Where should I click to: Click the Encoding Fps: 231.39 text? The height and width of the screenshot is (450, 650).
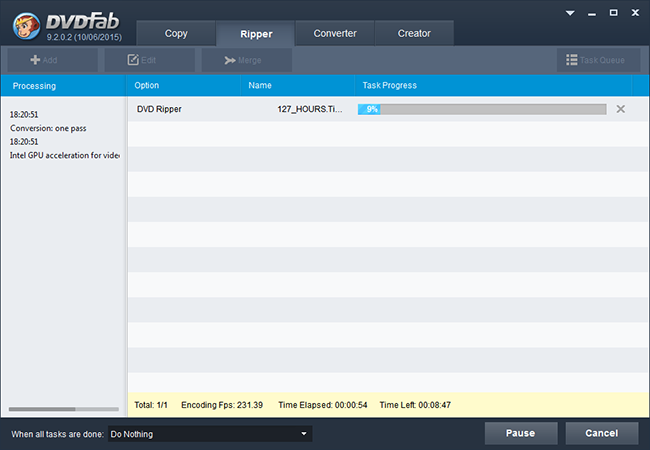pyautogui.click(x=222, y=405)
